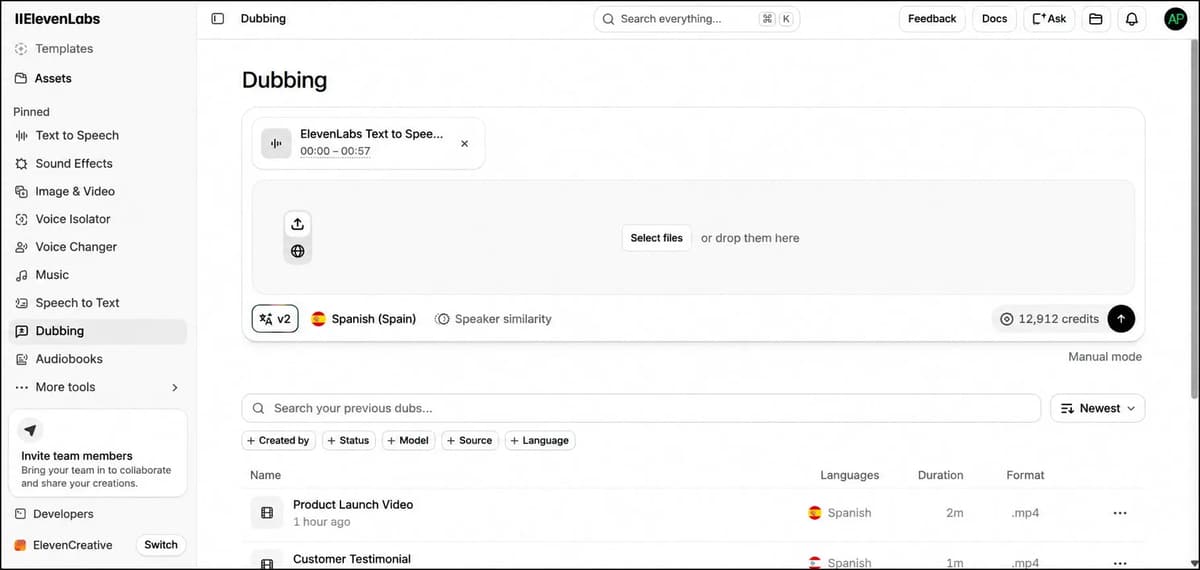Click the upload file icon
The image size is (1200, 570).
coord(297,224)
